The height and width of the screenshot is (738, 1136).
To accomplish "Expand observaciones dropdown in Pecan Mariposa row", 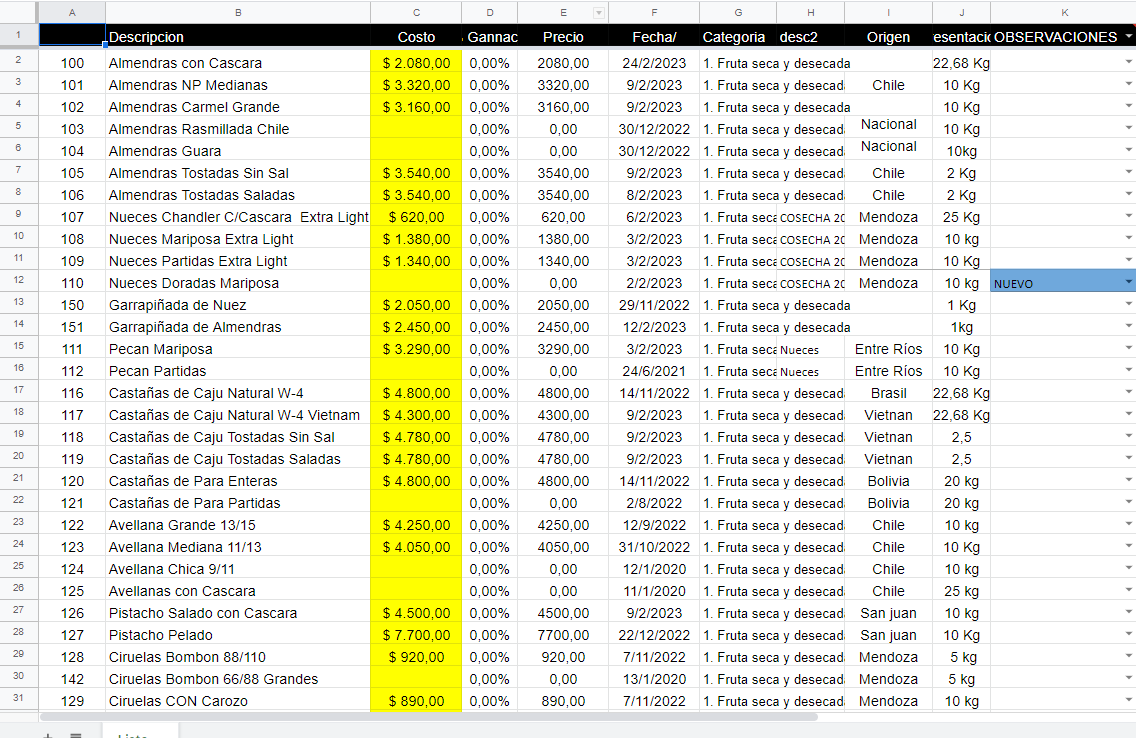I will 1128,348.
